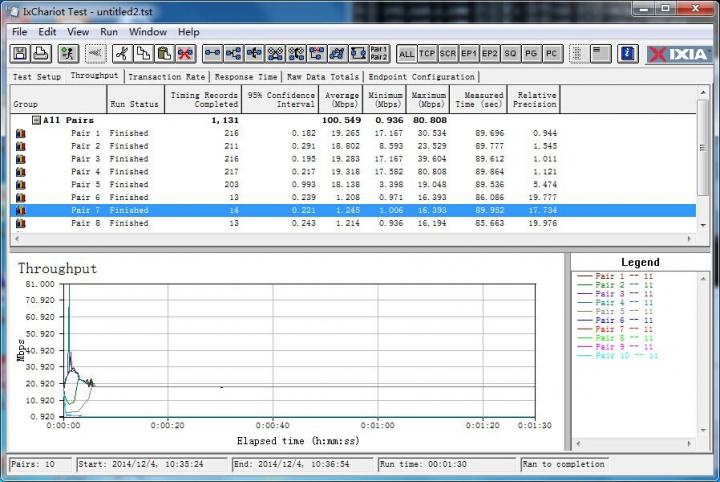Image resolution: width=720 pixels, height=482 pixels.
Task: Click the Pair1 Pair2 toolbar icon
Action: pos(379,54)
